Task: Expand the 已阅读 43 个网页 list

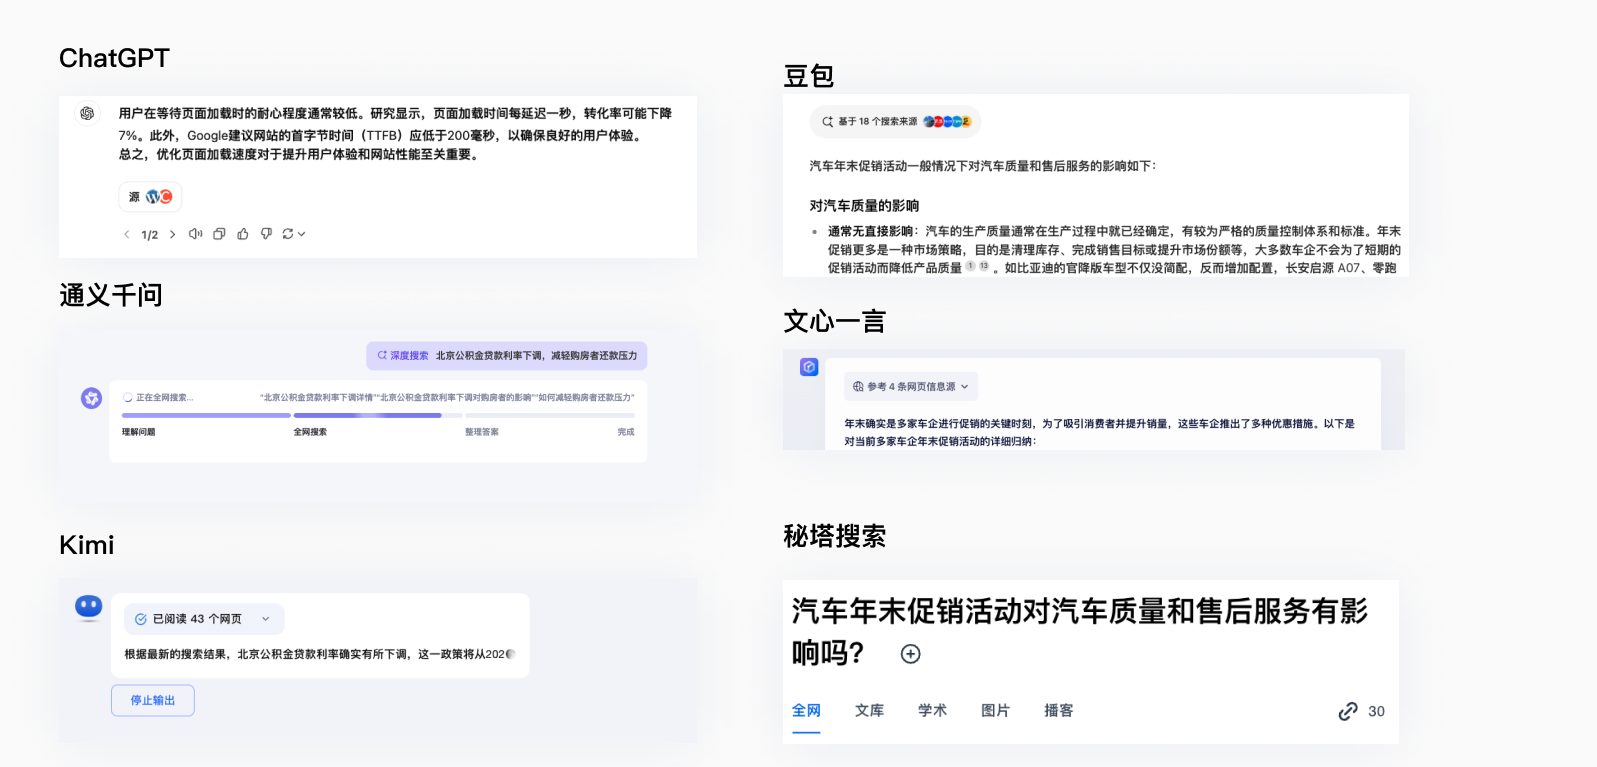Action: click(265, 619)
